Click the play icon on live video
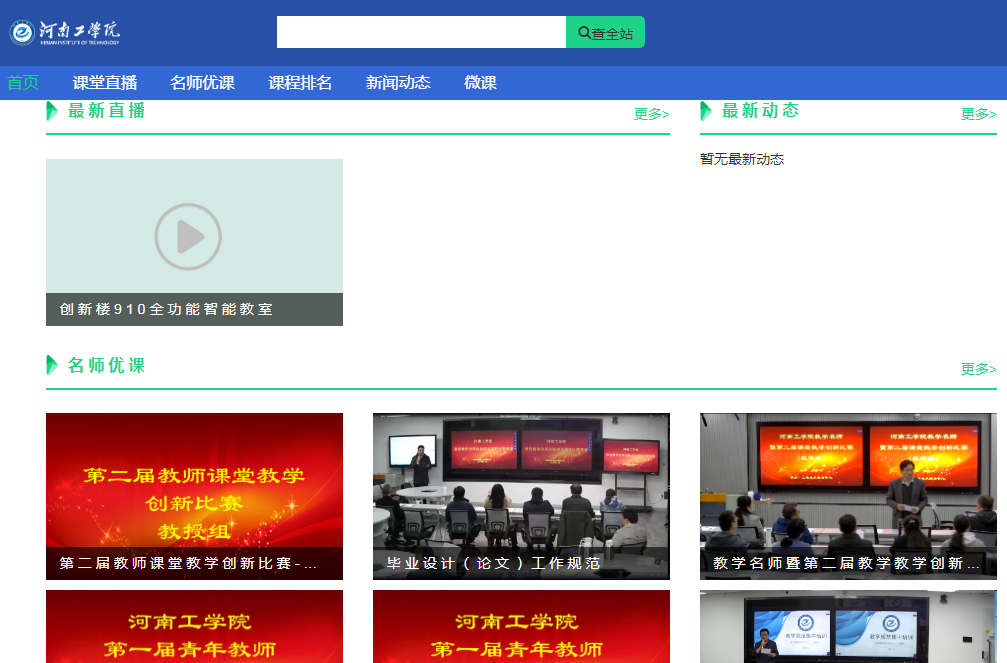The height and width of the screenshot is (663, 1007). pyautogui.click(x=188, y=236)
